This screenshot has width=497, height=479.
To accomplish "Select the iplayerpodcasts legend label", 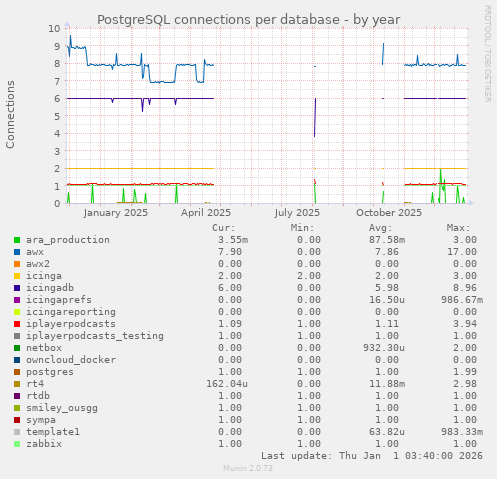I will click(71, 324).
